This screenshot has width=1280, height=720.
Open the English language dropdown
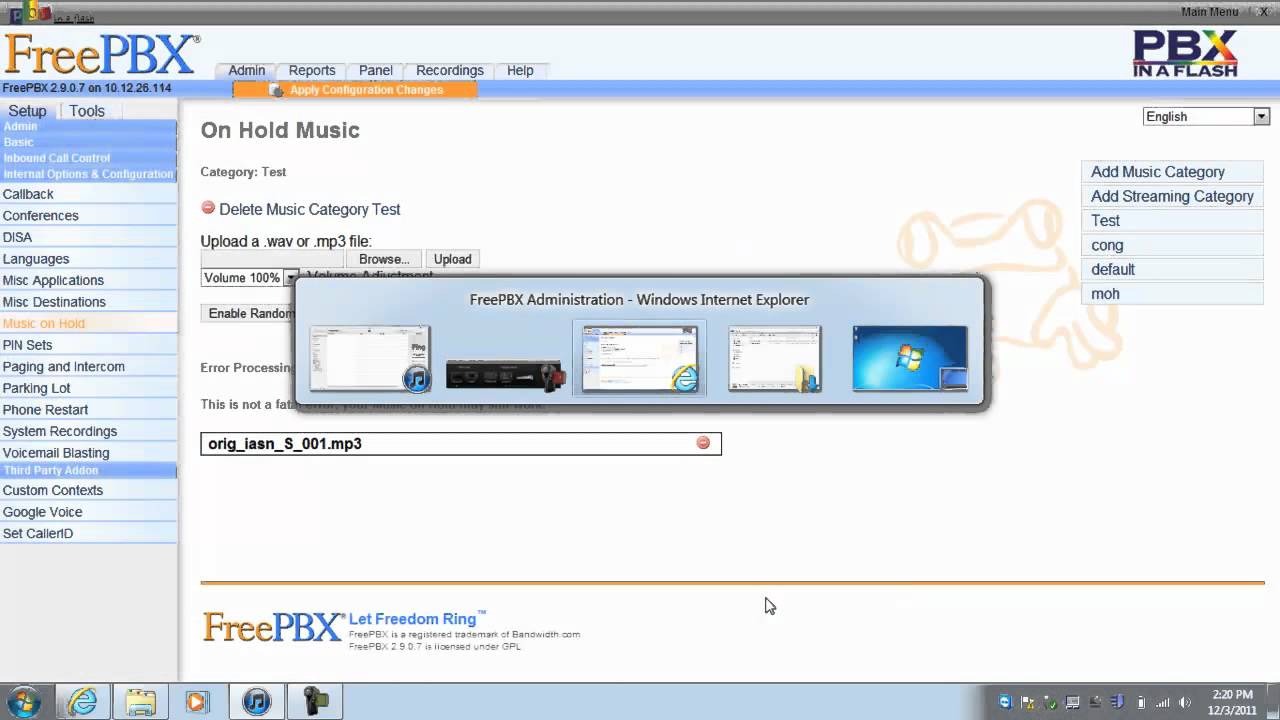click(1206, 117)
